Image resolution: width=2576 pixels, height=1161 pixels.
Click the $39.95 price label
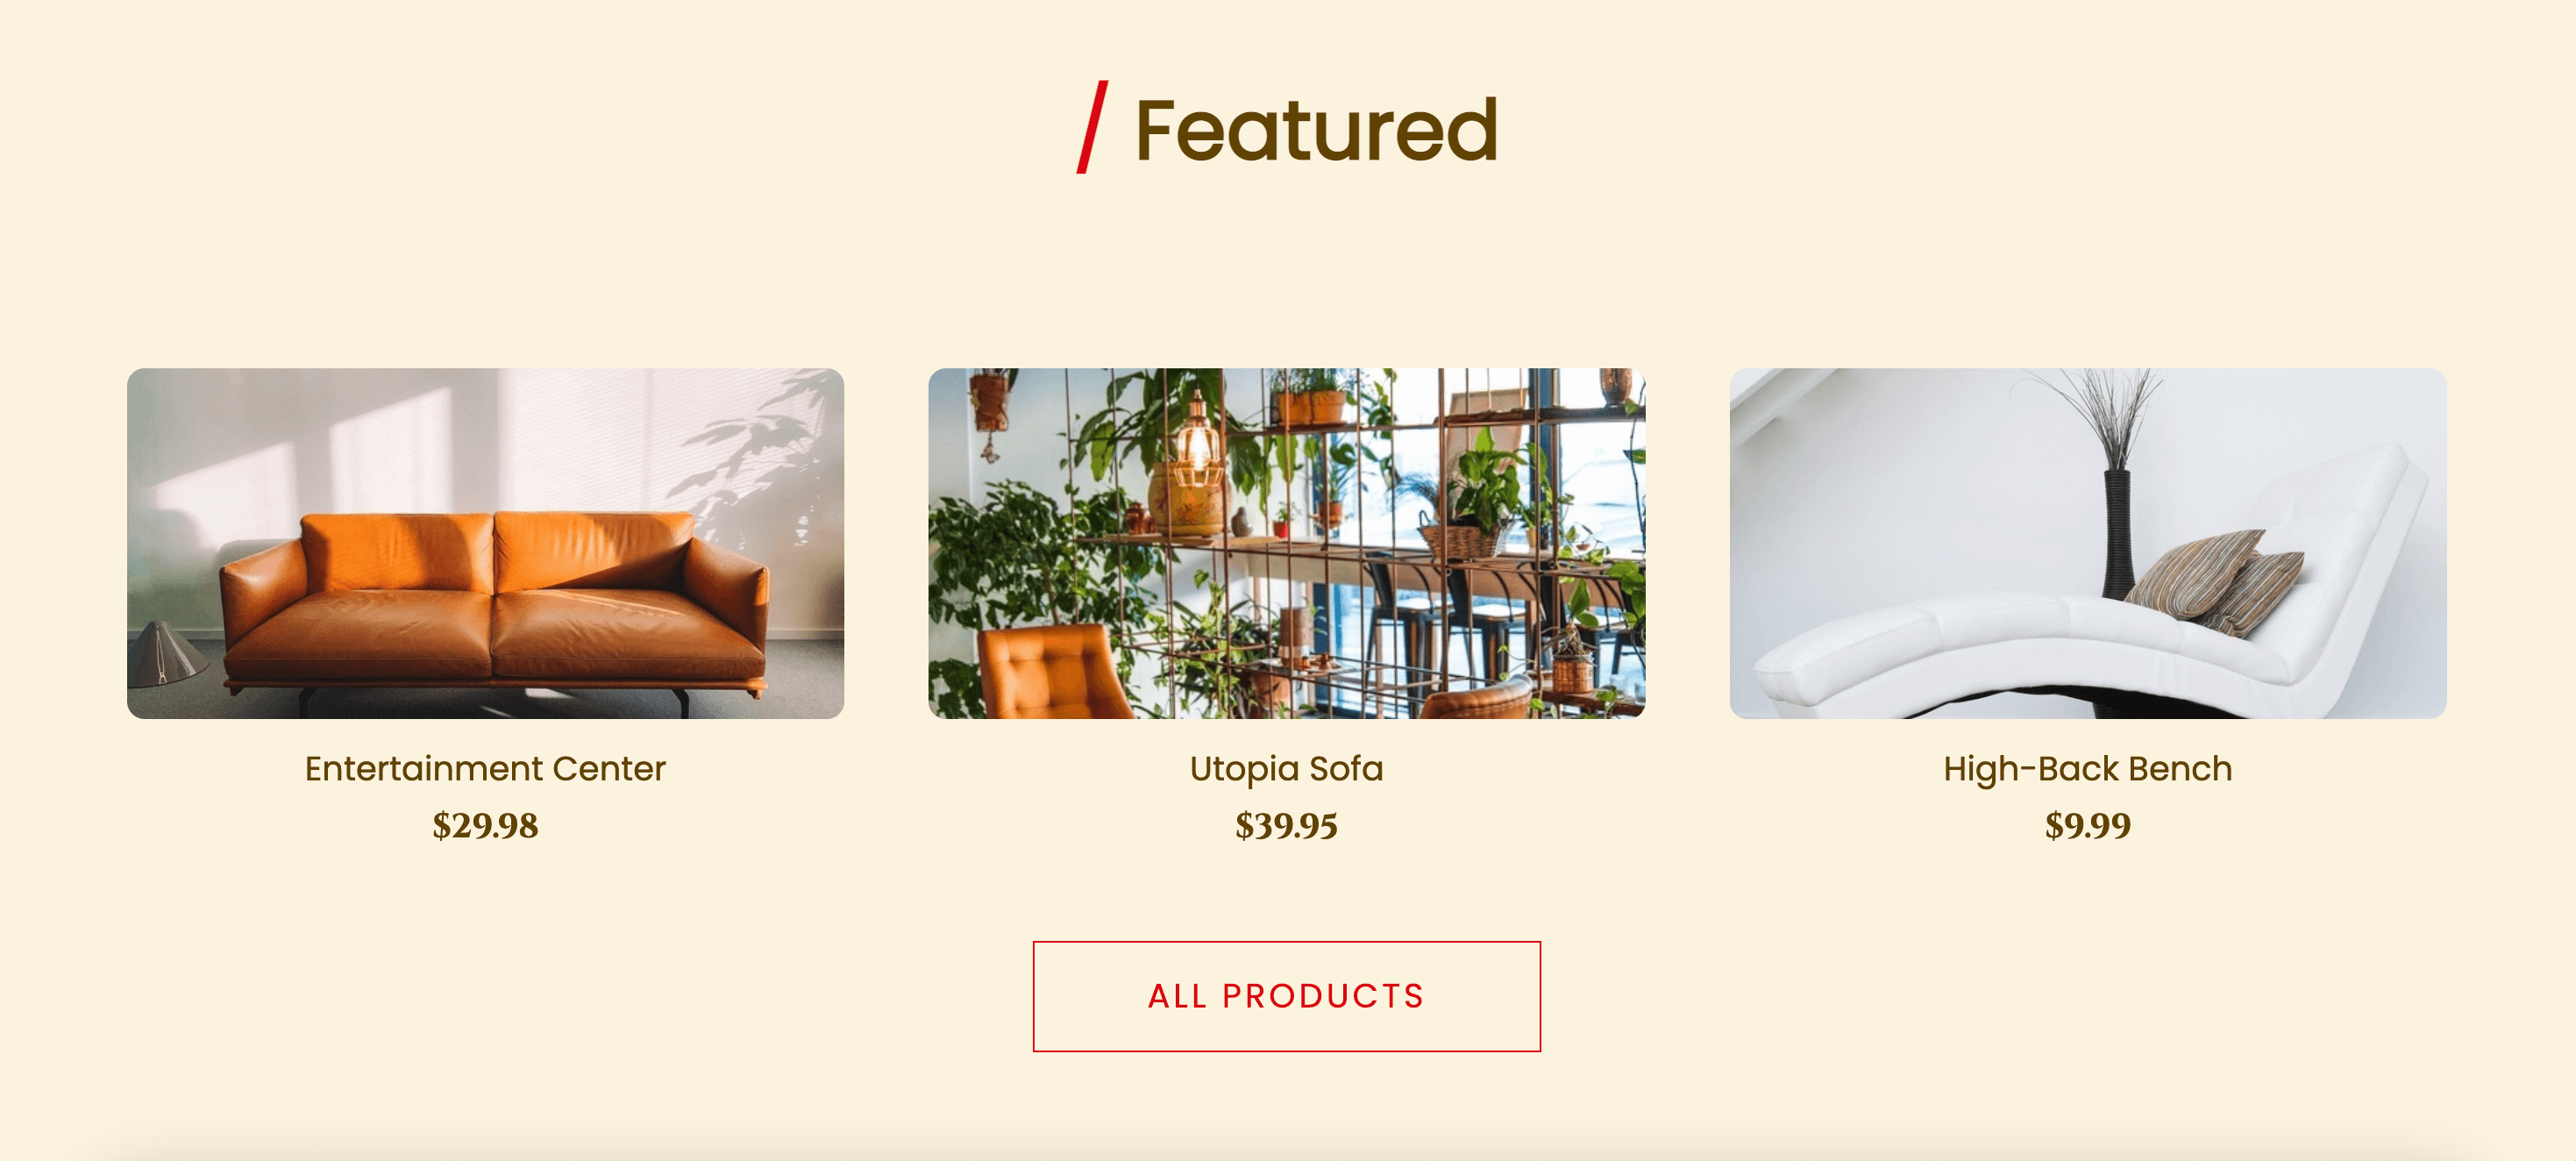tap(1286, 825)
